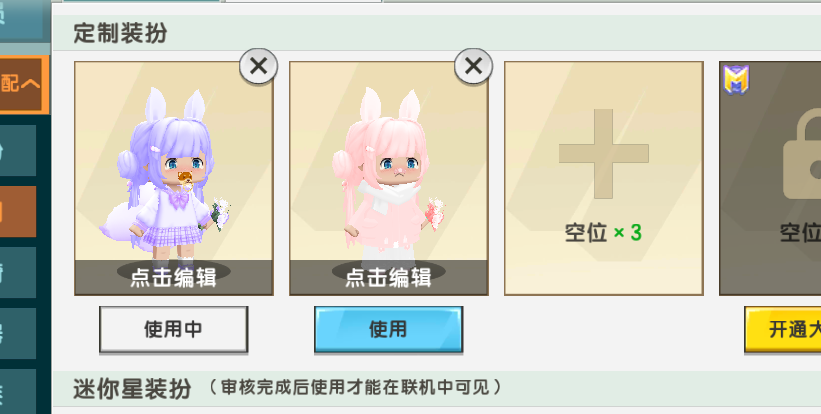The height and width of the screenshot is (414, 821).
Task: Click the 定制装扮 section header
Action: coord(120,33)
